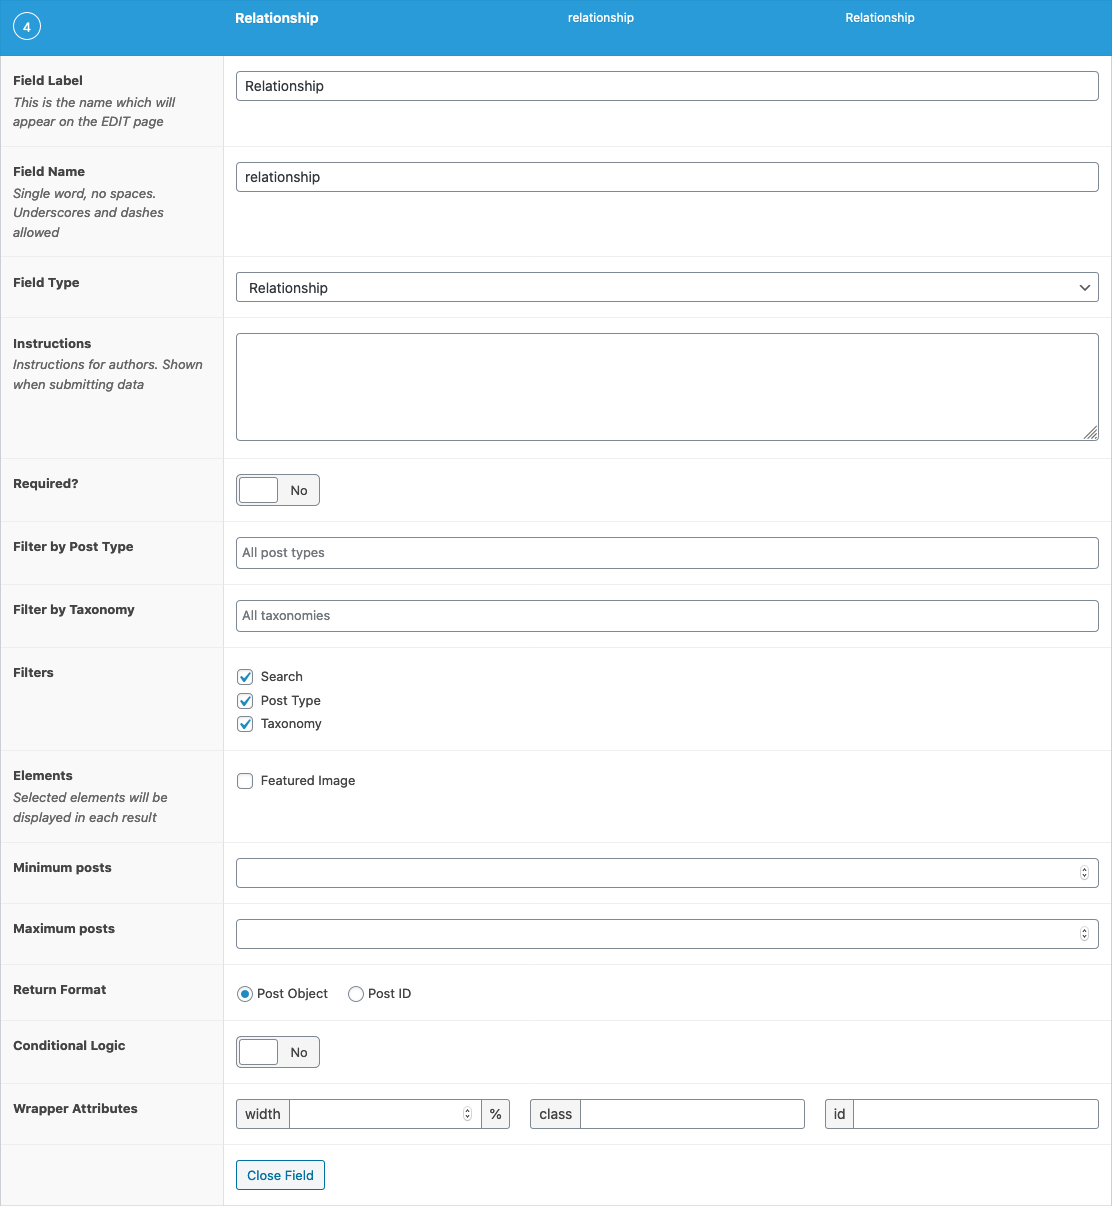Image resolution: width=1112 pixels, height=1206 pixels.
Task: Edit the Field Label input
Action: 667,86
